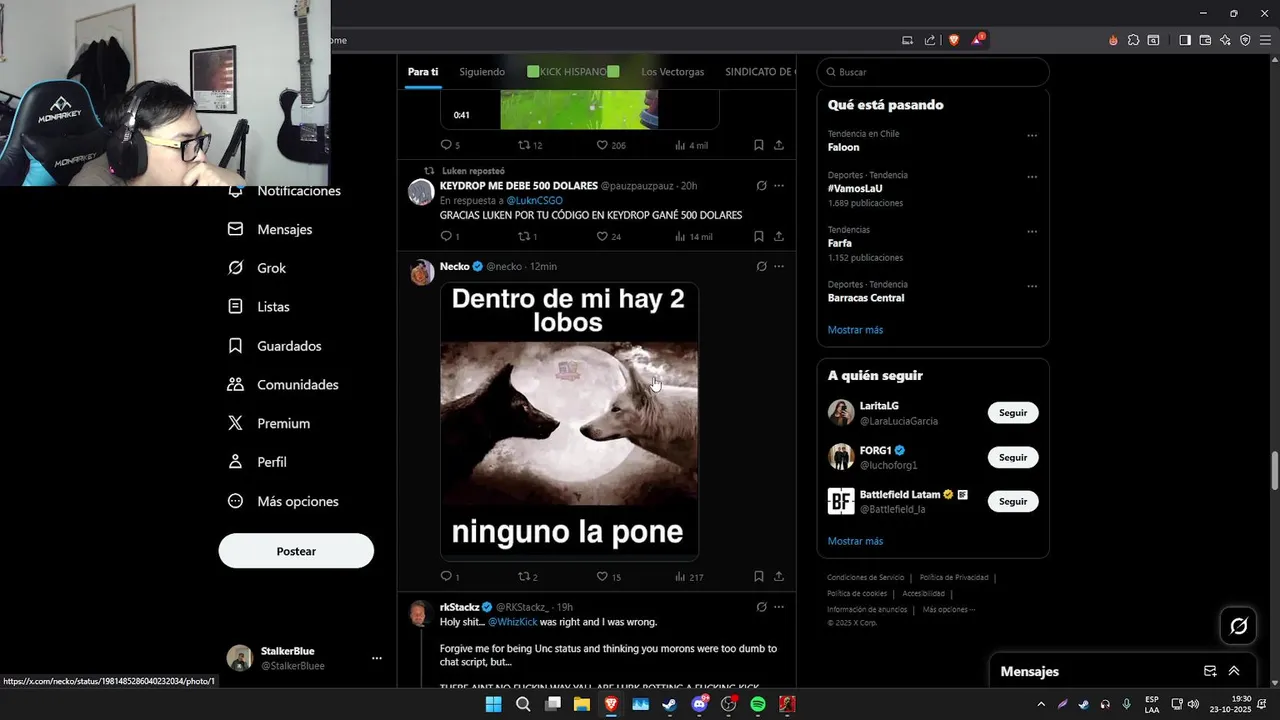Open browser main hamburger menu
Screen dimensions: 1280x720
(x=1265, y=40)
